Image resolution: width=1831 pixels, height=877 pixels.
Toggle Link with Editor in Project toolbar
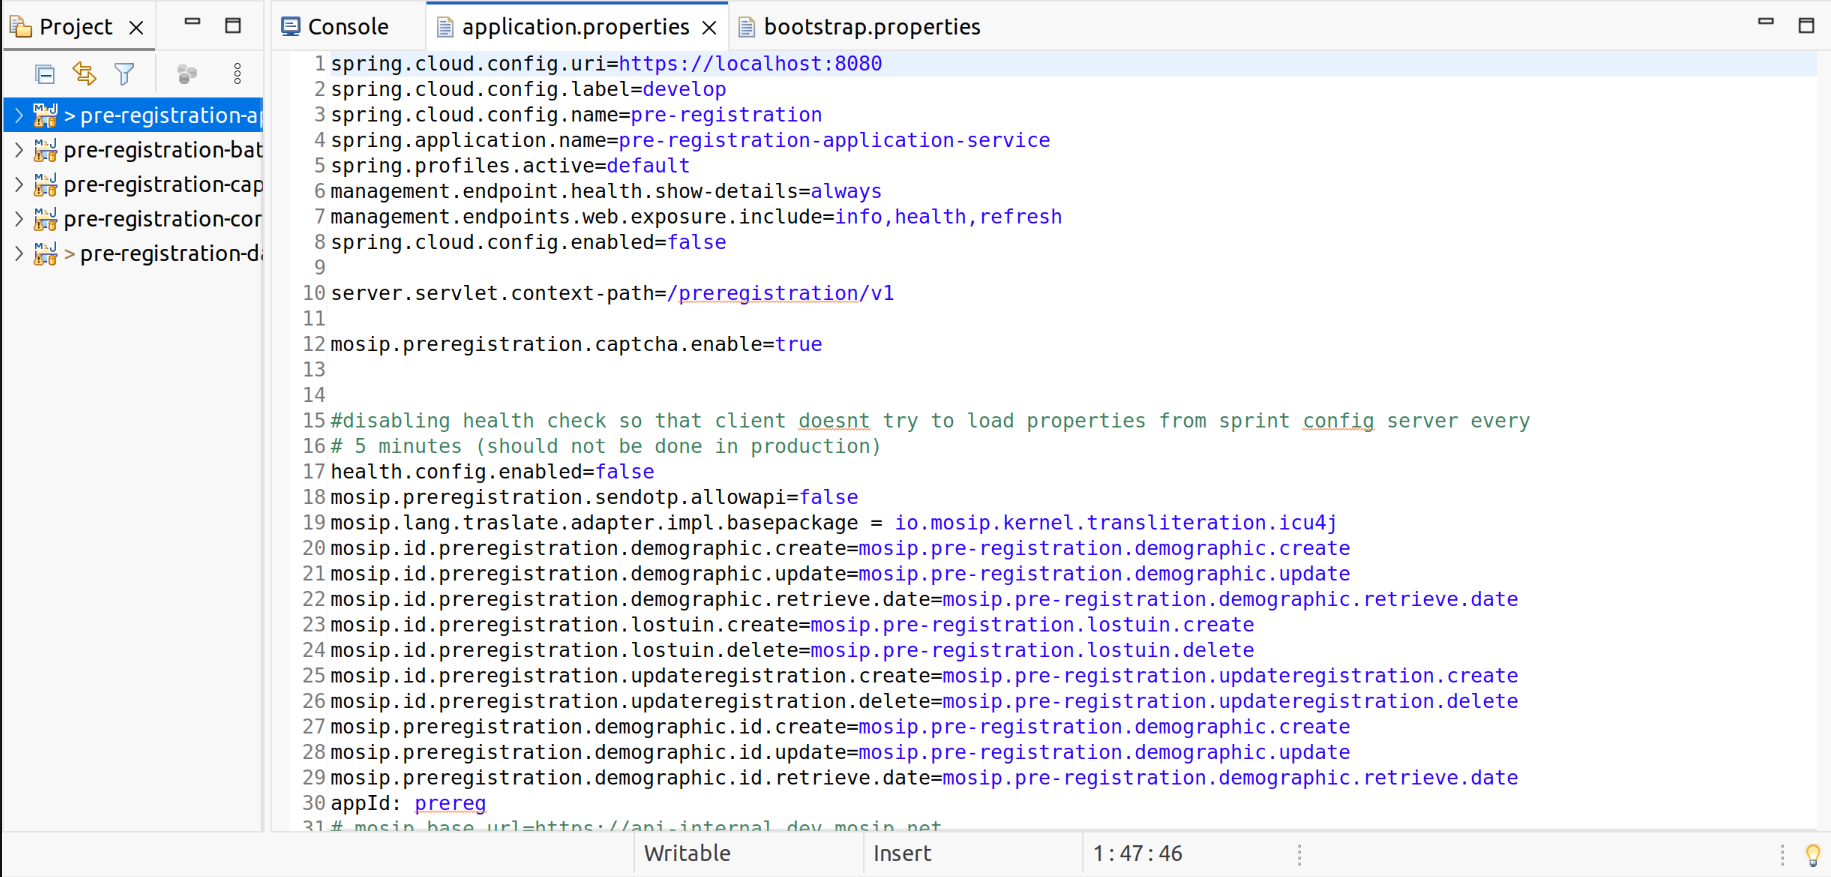(x=84, y=74)
